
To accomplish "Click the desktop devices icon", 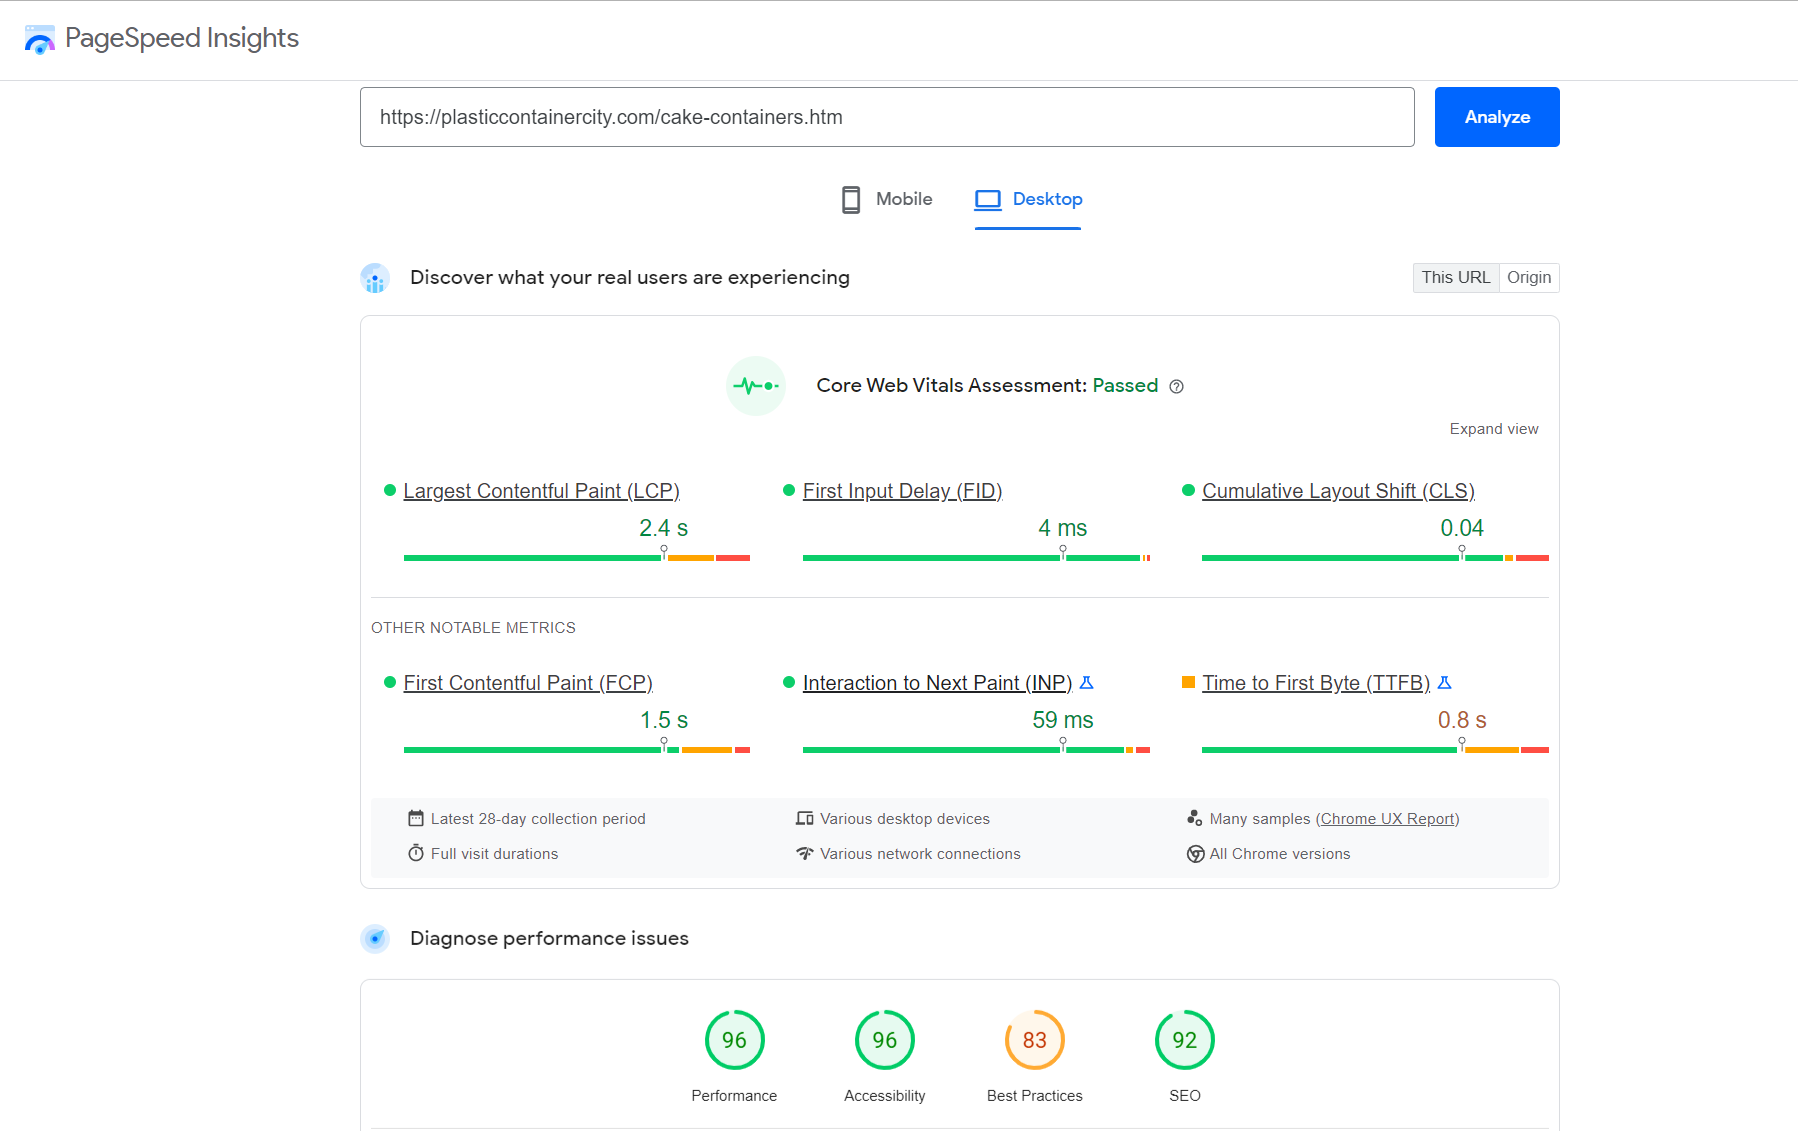I will click(805, 818).
